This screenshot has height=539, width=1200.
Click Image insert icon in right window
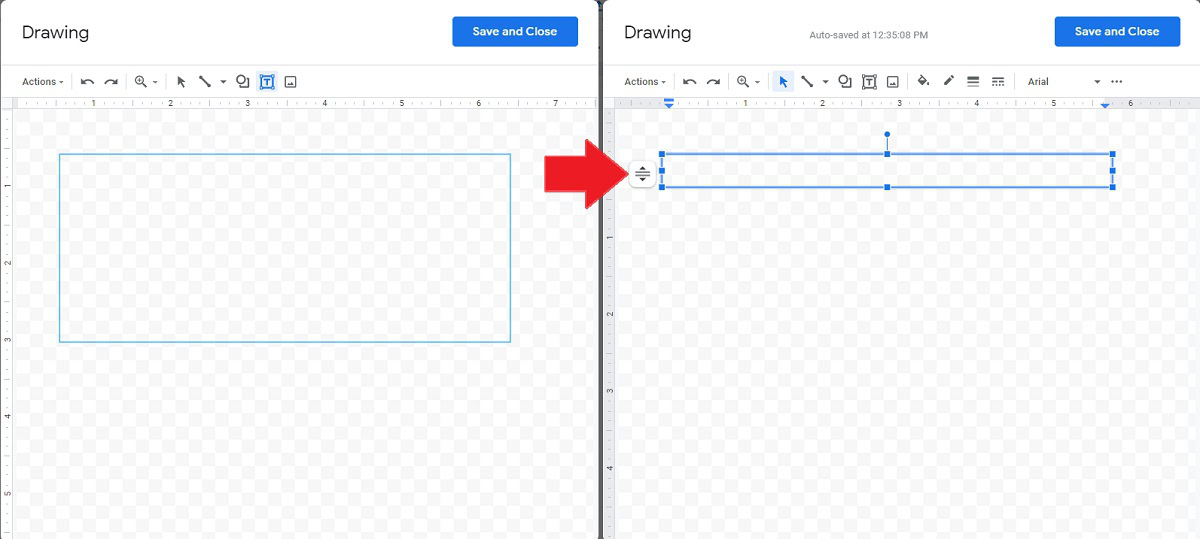892,82
